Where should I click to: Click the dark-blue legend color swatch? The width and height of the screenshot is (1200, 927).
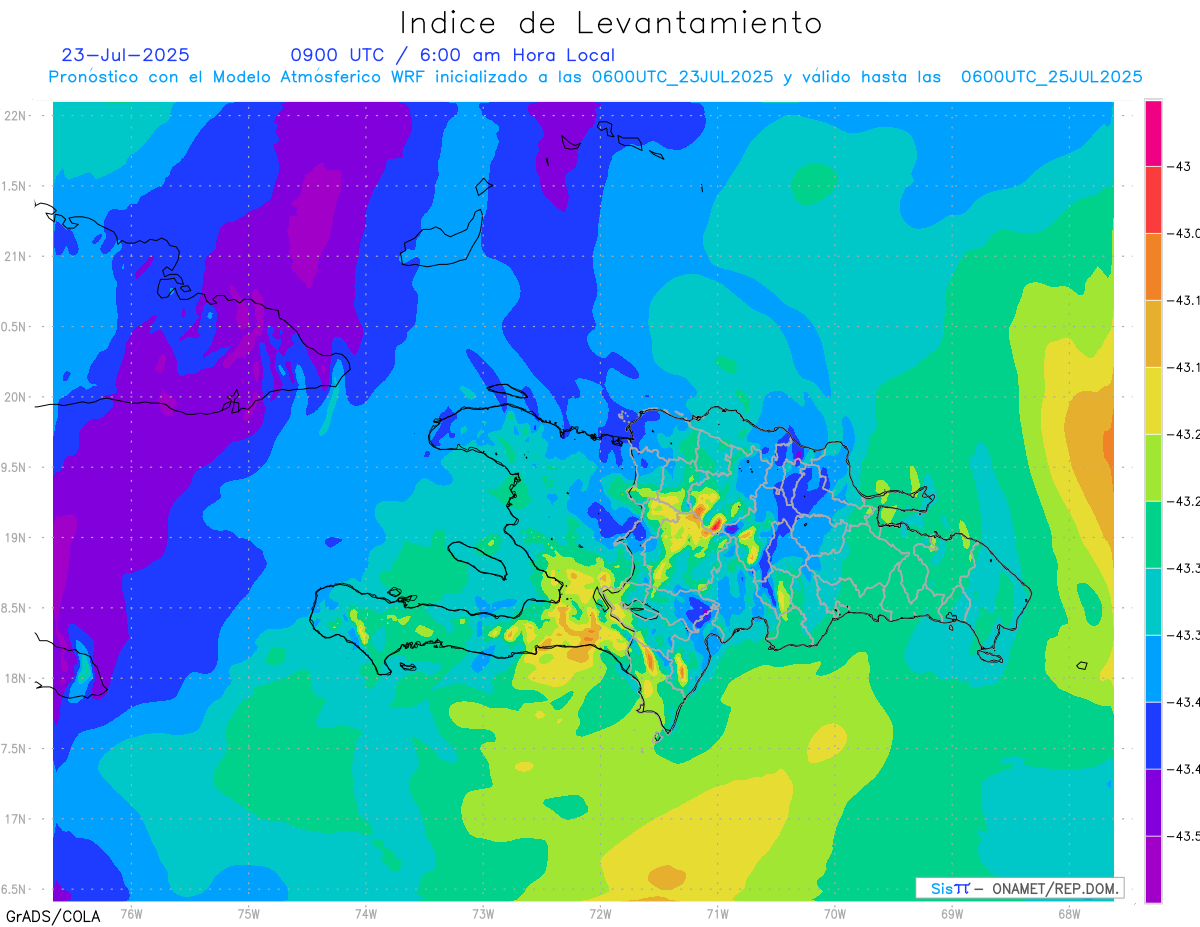[1153, 735]
